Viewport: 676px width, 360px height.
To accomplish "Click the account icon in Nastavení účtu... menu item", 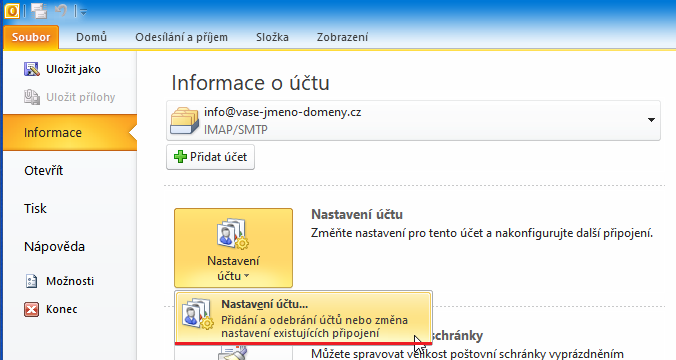I will (x=197, y=314).
